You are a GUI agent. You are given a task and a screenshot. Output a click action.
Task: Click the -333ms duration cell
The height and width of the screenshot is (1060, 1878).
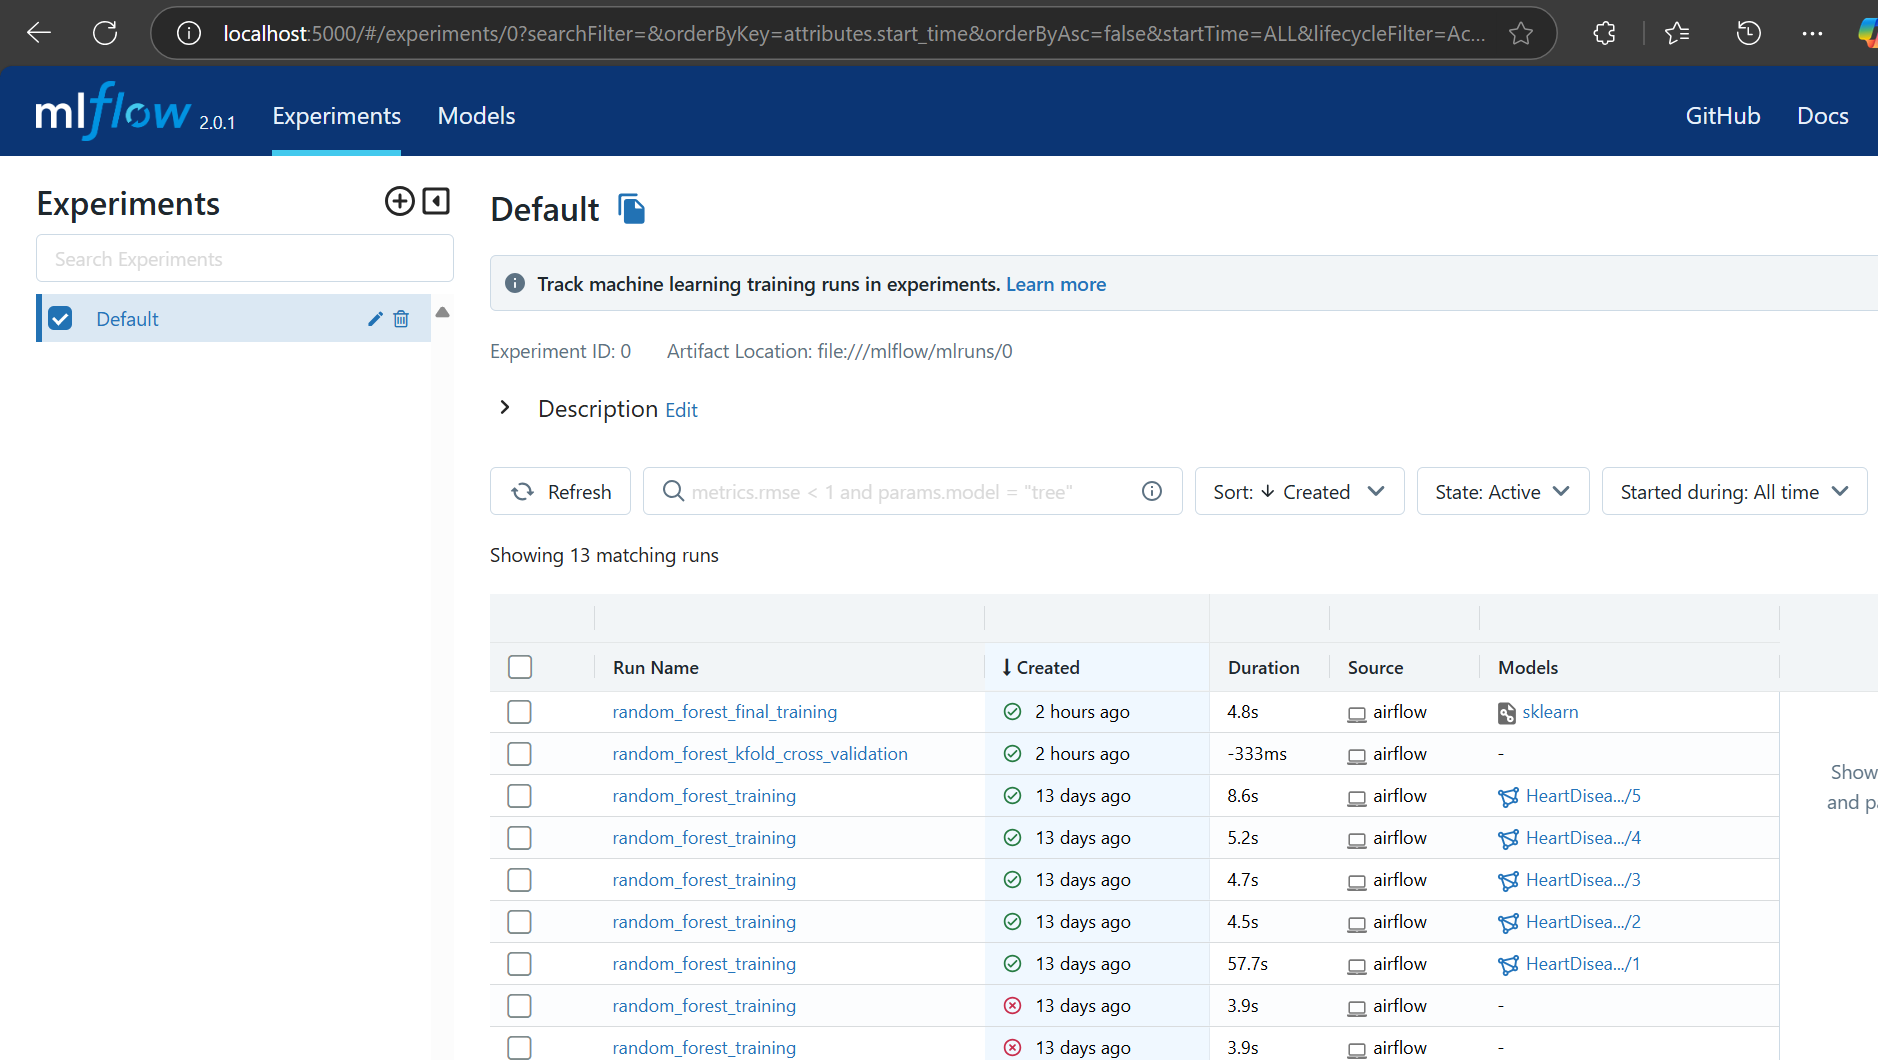pyautogui.click(x=1257, y=754)
